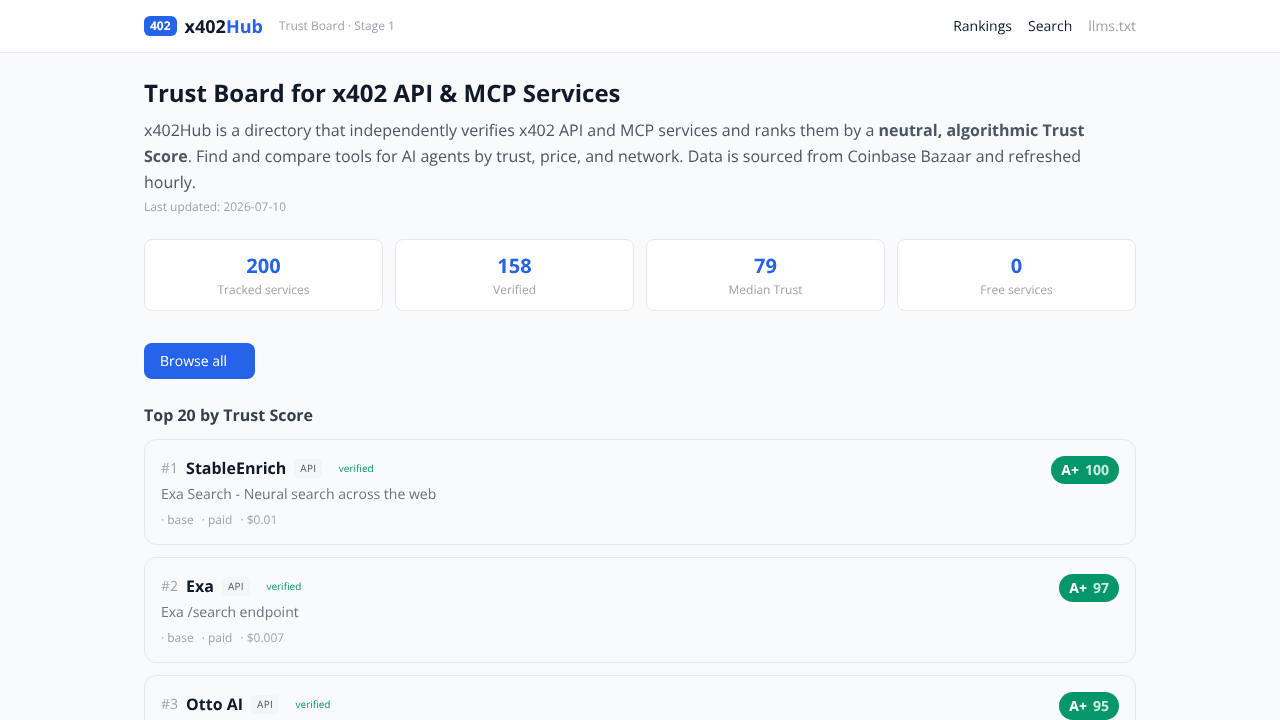Click the API tag next to StableEnrich
Screen dimensions: 1280x720
point(308,468)
